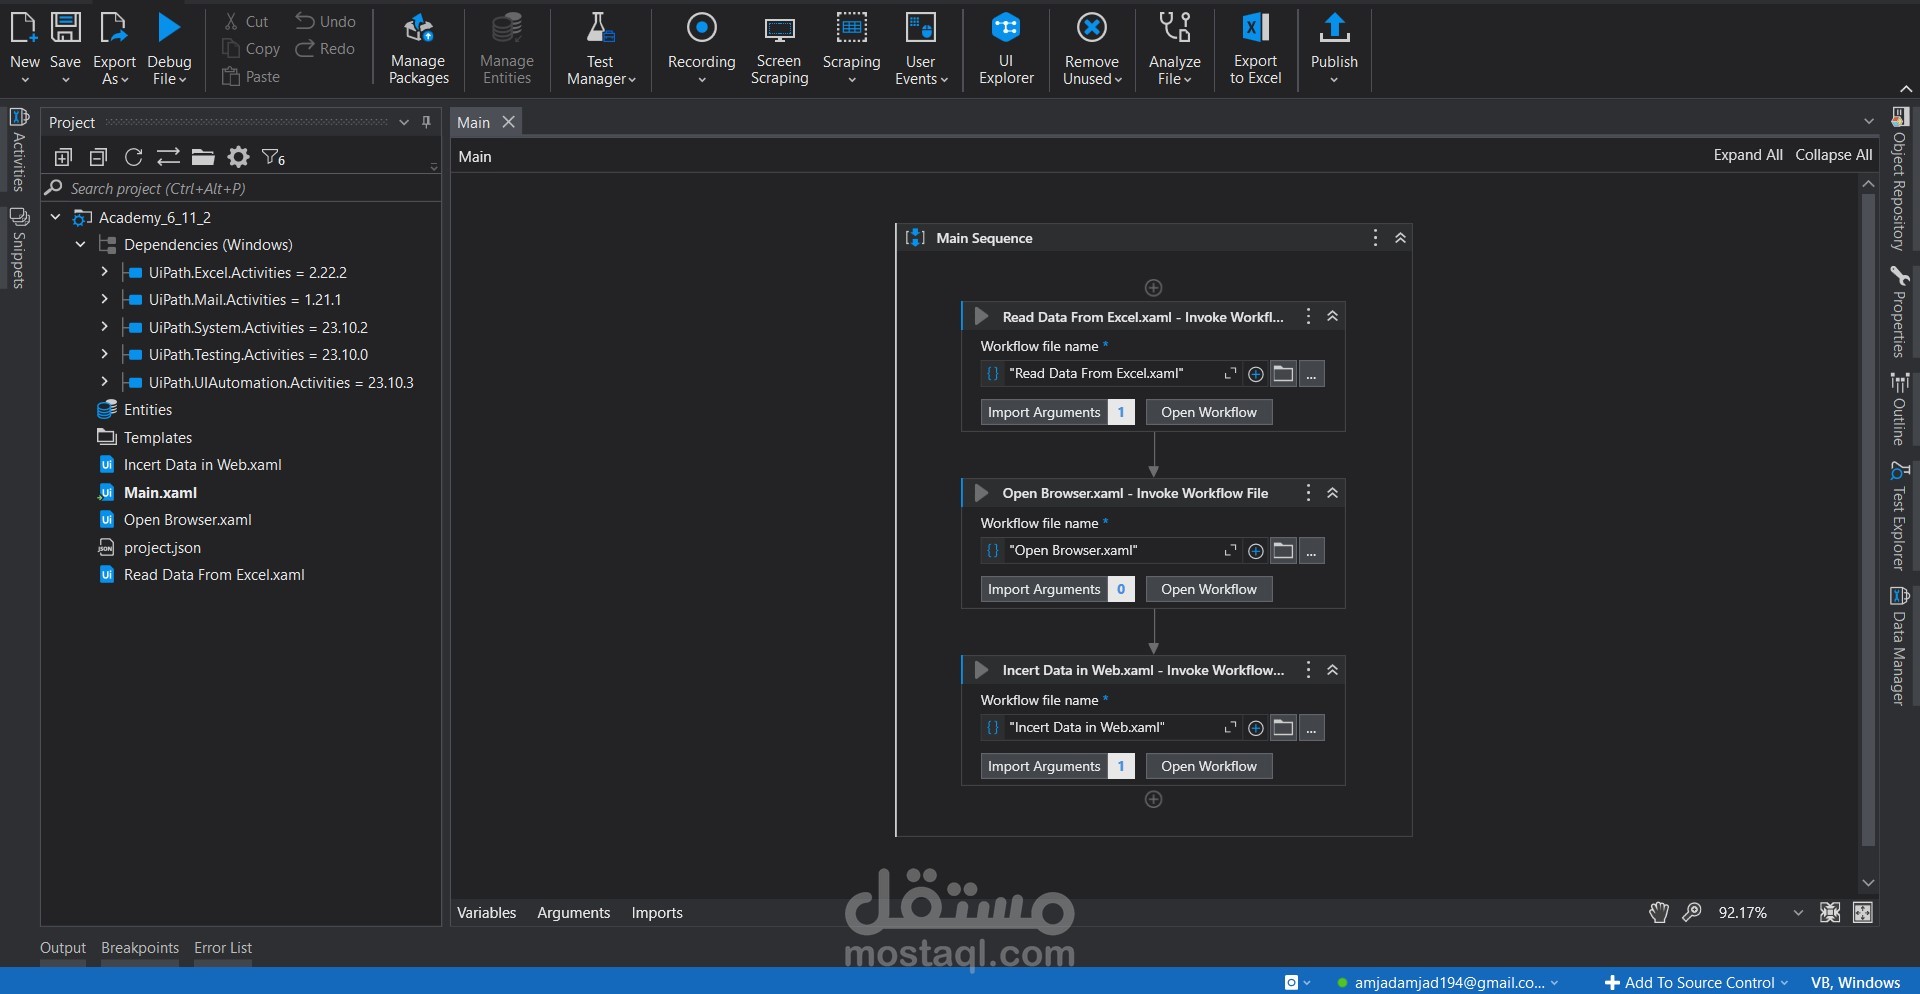Open the Breakpoints panel tab
The height and width of the screenshot is (994, 1920).
[x=140, y=948]
